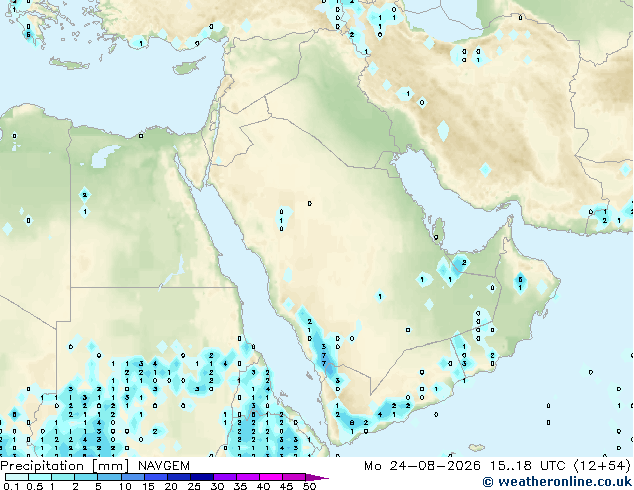Click the legend tick label '15'

[148, 486]
